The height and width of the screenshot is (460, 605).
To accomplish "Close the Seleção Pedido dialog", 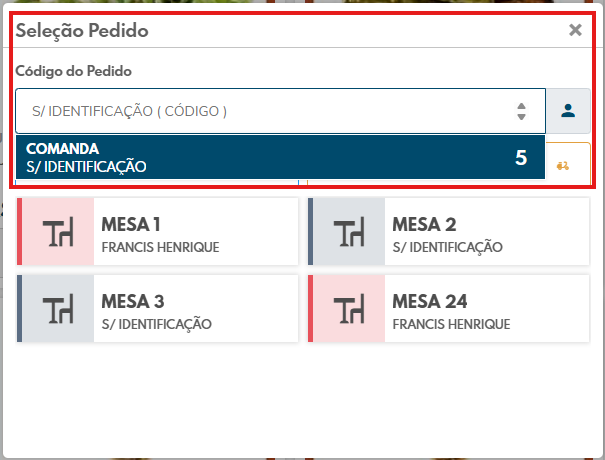I will (x=575, y=30).
